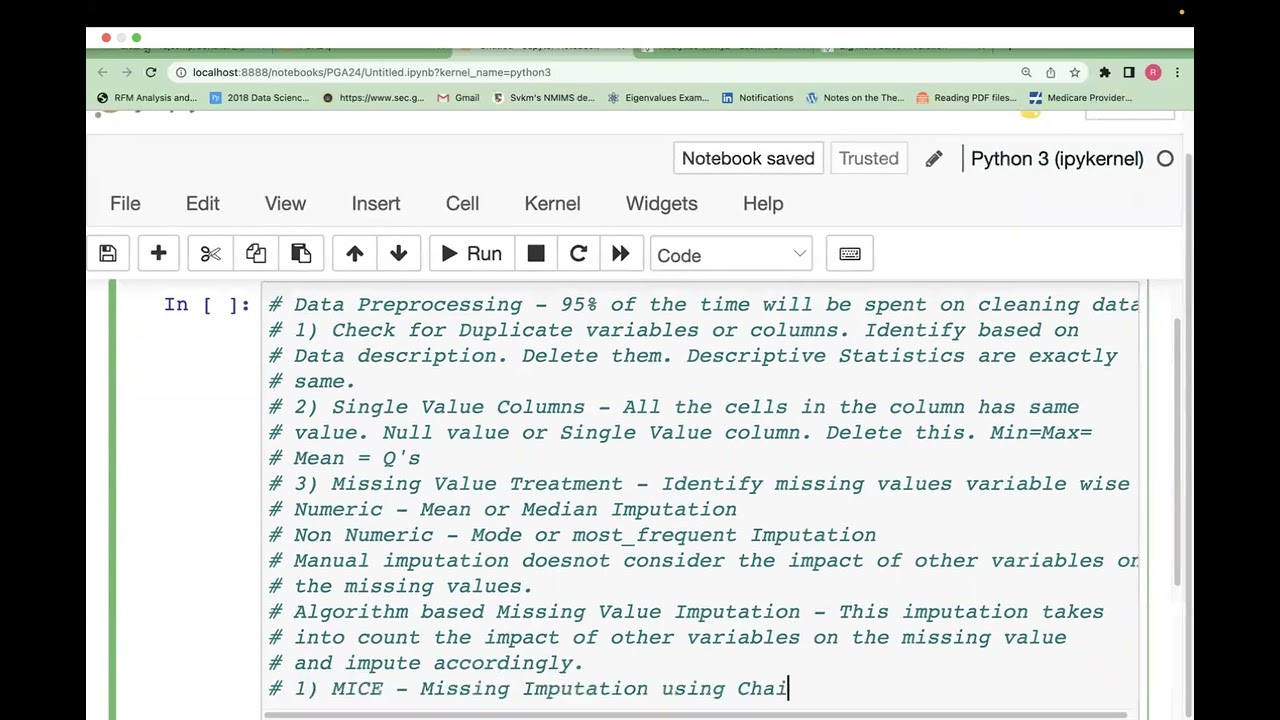Click the Trusted notebook button

tap(869, 158)
